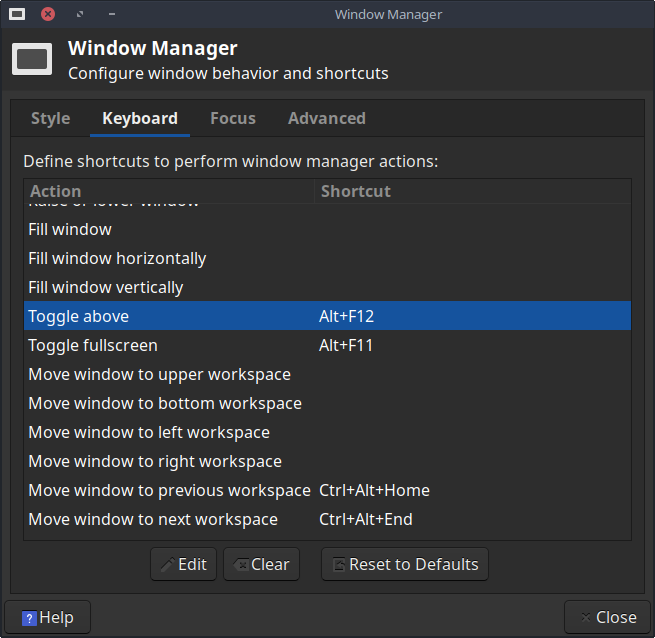Select Move window to left workspace
The height and width of the screenshot is (638, 655).
click(x=328, y=432)
